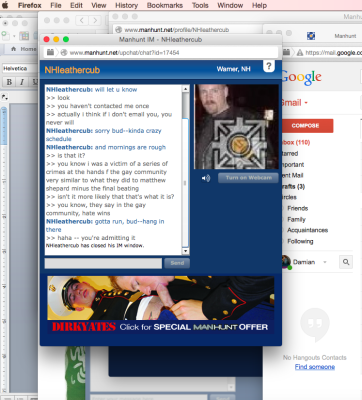Open the DirkYates special offer banner
The width and height of the screenshot is (362, 400).
click(161, 305)
